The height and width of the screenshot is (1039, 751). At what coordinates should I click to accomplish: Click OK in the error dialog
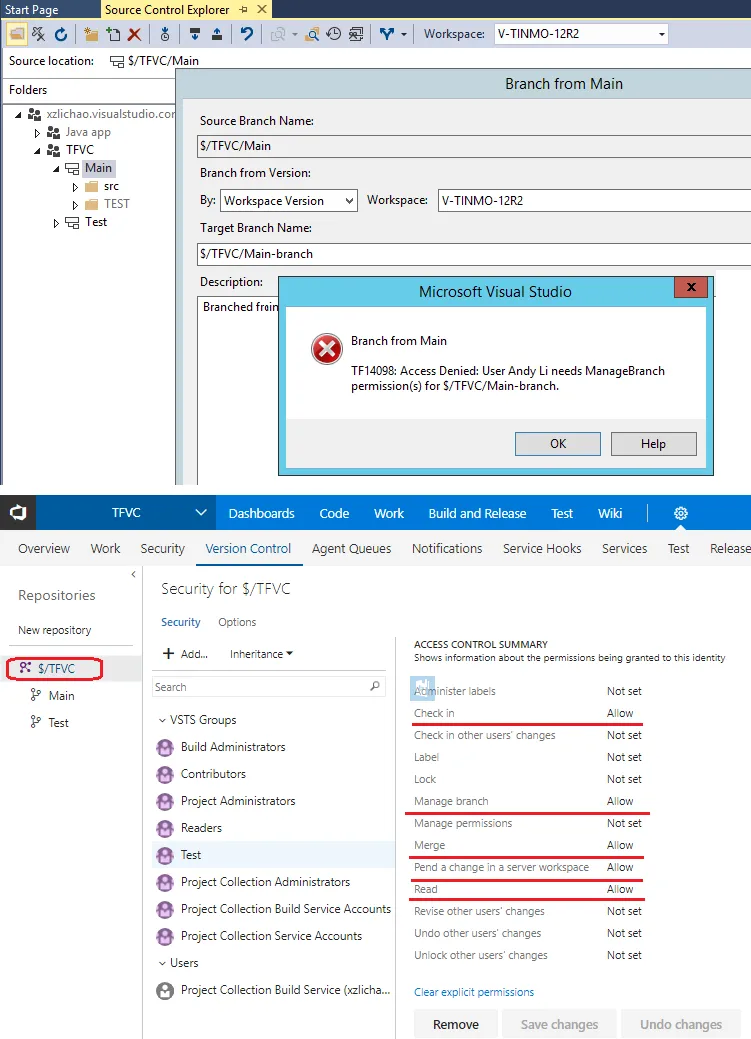pyautogui.click(x=557, y=444)
